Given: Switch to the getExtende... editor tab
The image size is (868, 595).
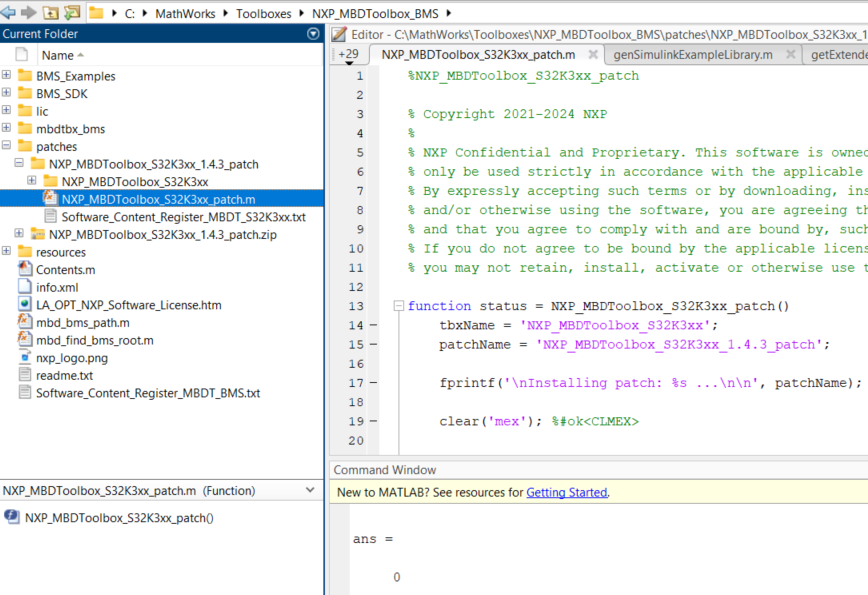Looking at the screenshot, I should tap(839, 55).
